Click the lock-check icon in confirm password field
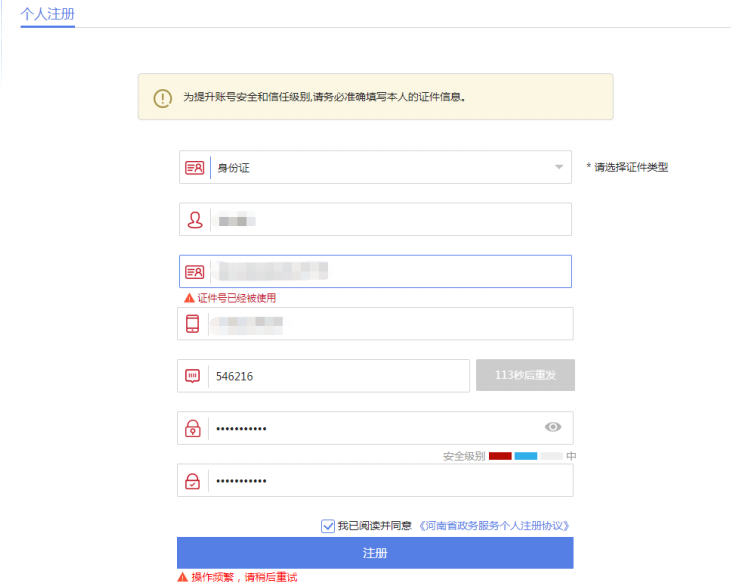 193,481
